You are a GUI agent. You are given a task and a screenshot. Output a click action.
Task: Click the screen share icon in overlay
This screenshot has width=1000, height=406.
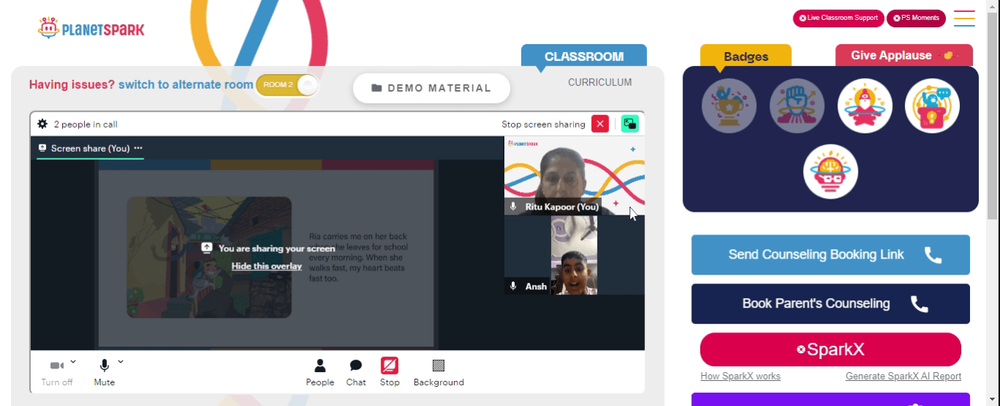pos(207,248)
